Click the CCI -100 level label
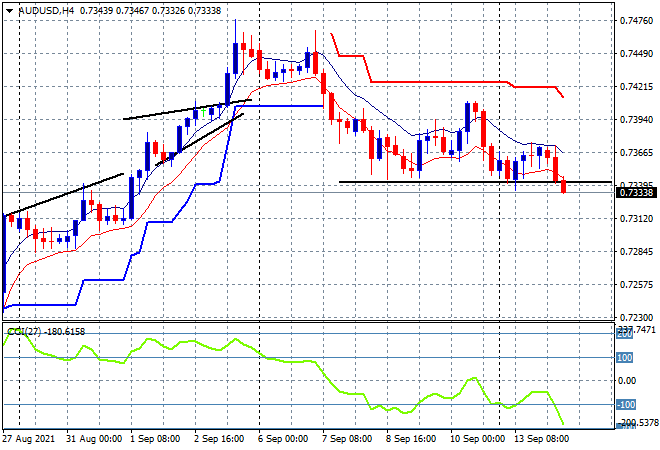The height and width of the screenshot is (450, 660). 625,405
